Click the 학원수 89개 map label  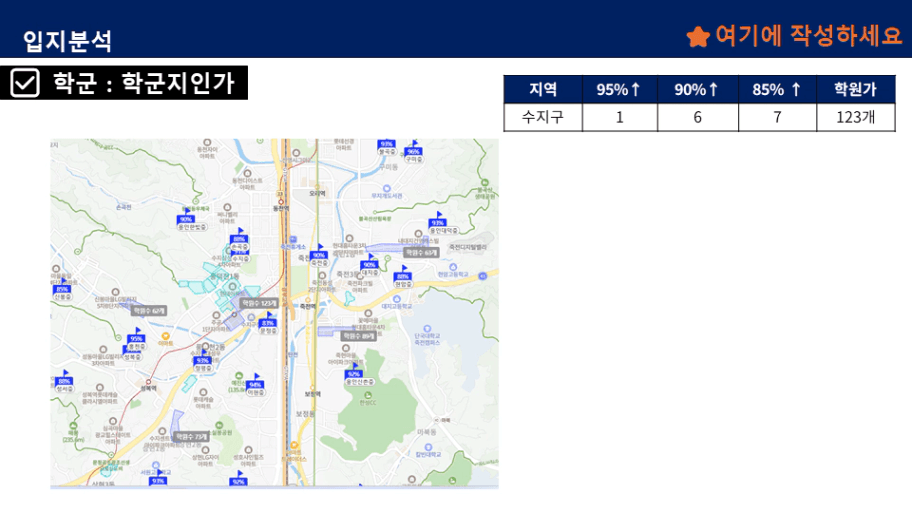[358, 336]
